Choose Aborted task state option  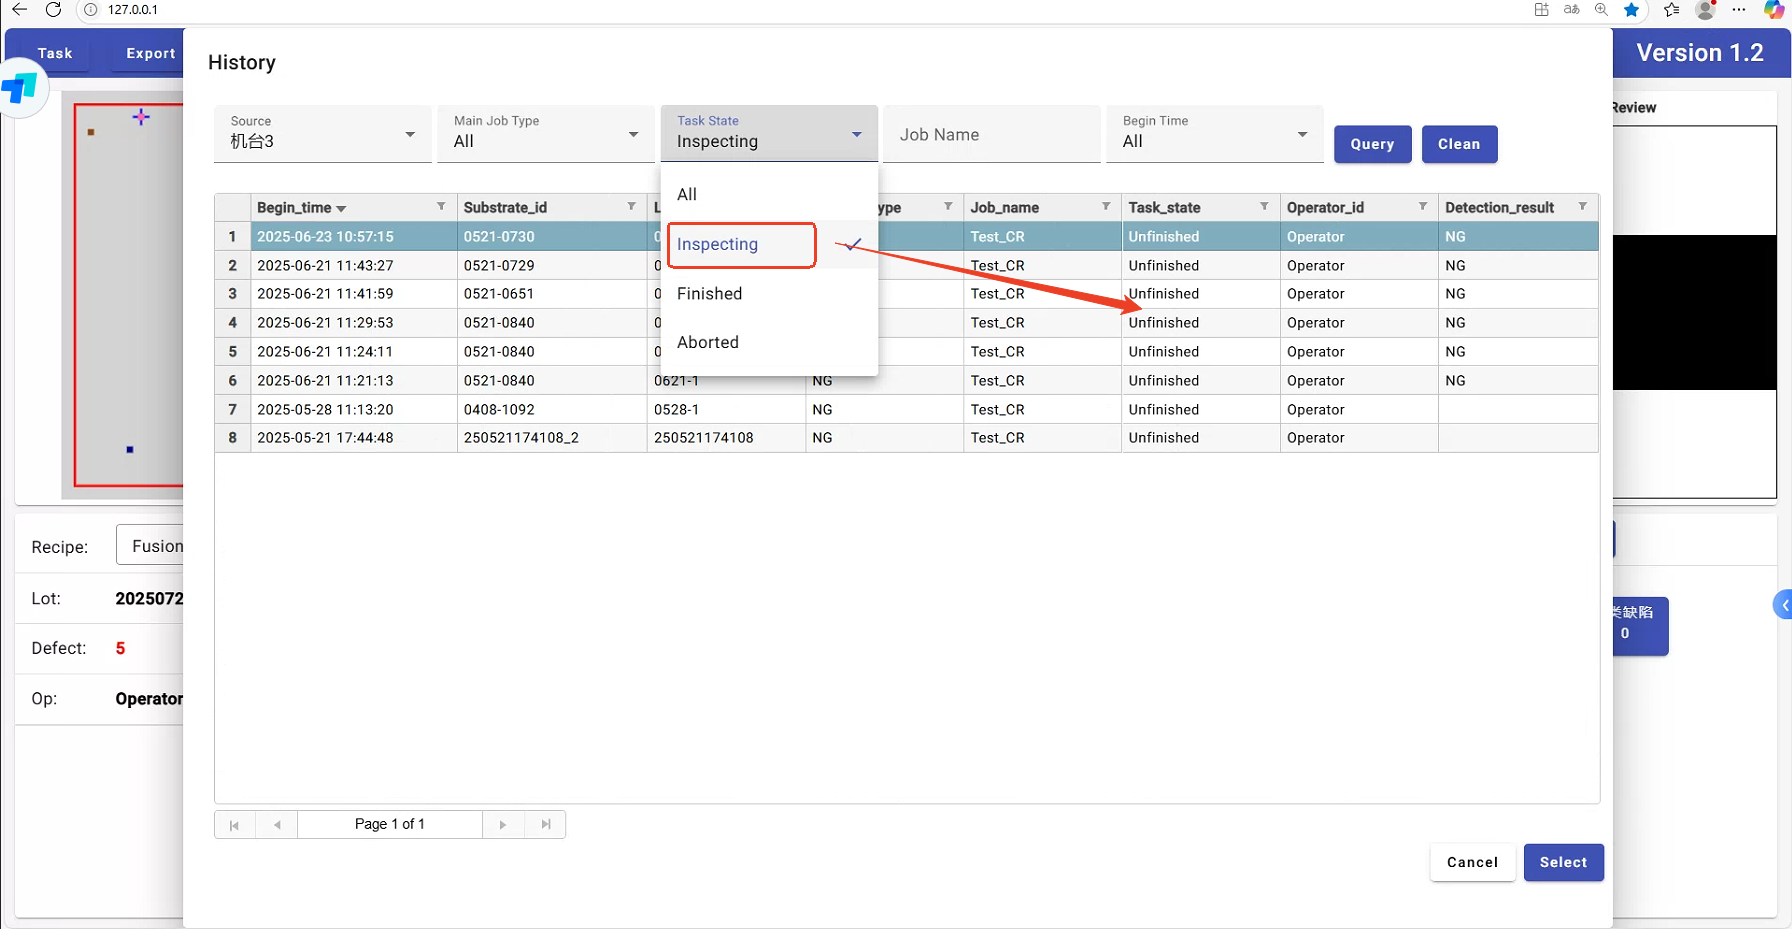click(x=708, y=342)
